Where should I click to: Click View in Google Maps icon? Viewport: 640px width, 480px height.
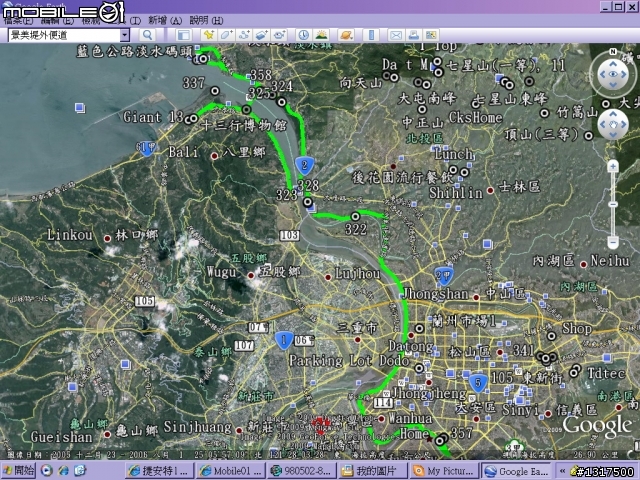coord(431,35)
